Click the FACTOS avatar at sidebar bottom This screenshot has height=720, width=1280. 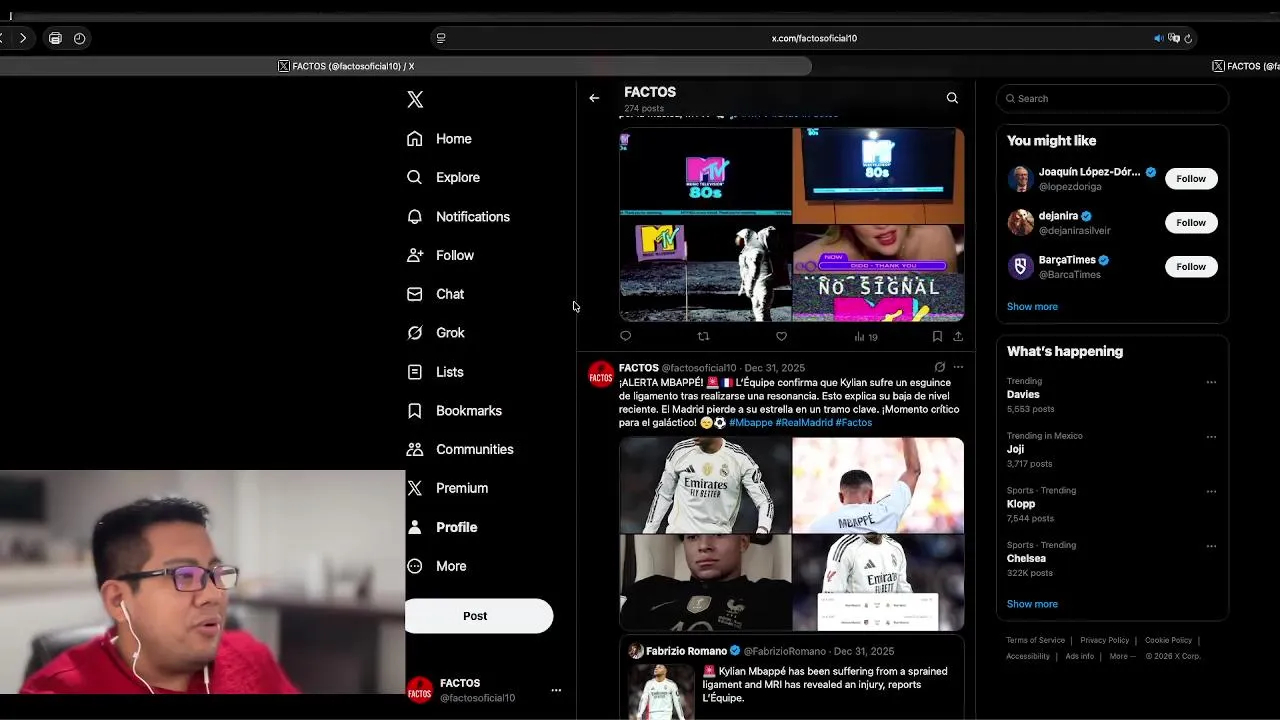pos(419,690)
